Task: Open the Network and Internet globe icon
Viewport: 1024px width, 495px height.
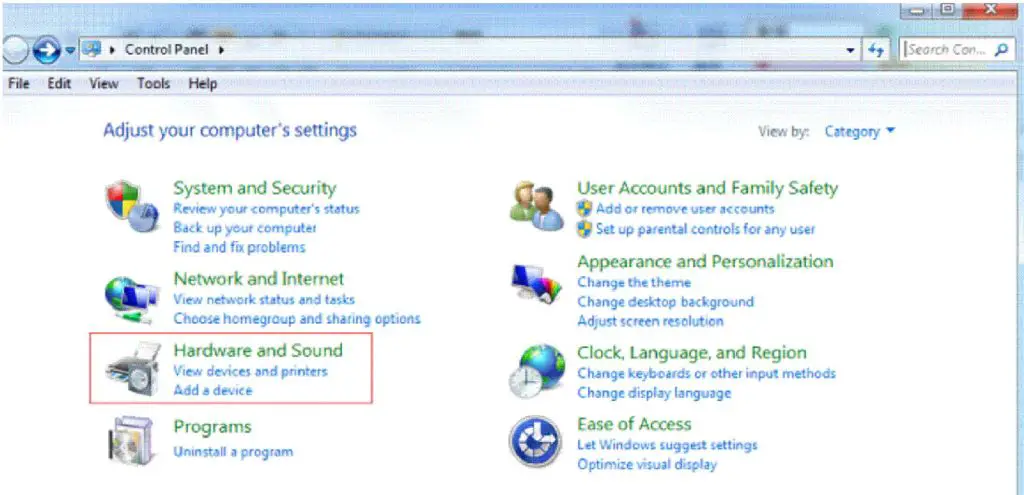Action: click(x=132, y=300)
